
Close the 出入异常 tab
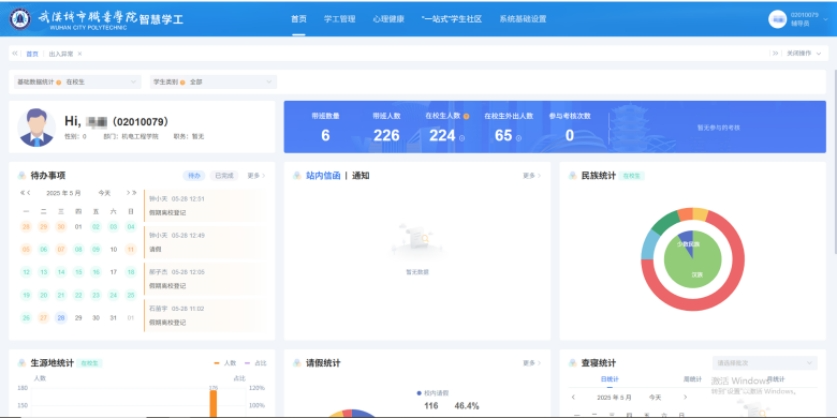[78, 54]
